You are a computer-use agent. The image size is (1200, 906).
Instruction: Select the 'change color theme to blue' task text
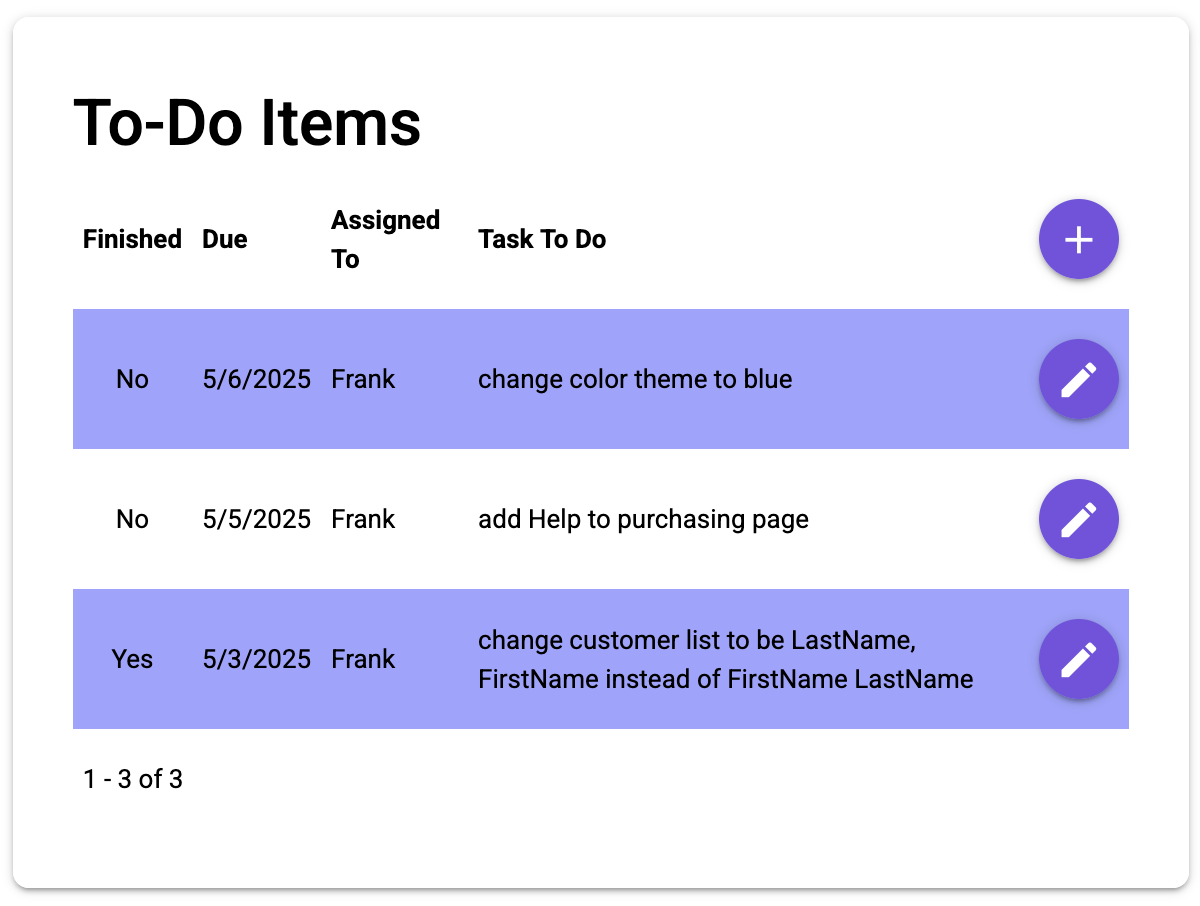coord(635,379)
